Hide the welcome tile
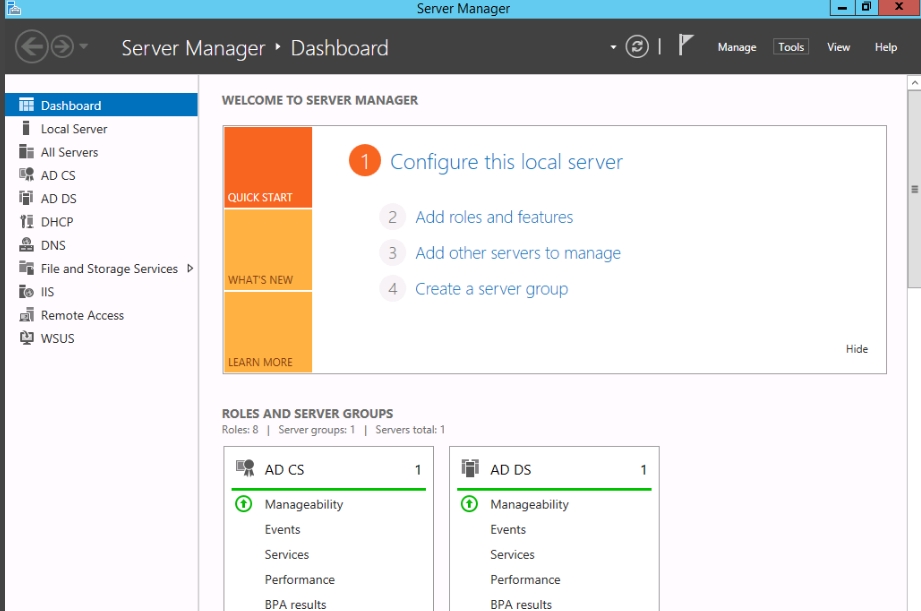The height and width of the screenshot is (611, 921). [856, 349]
